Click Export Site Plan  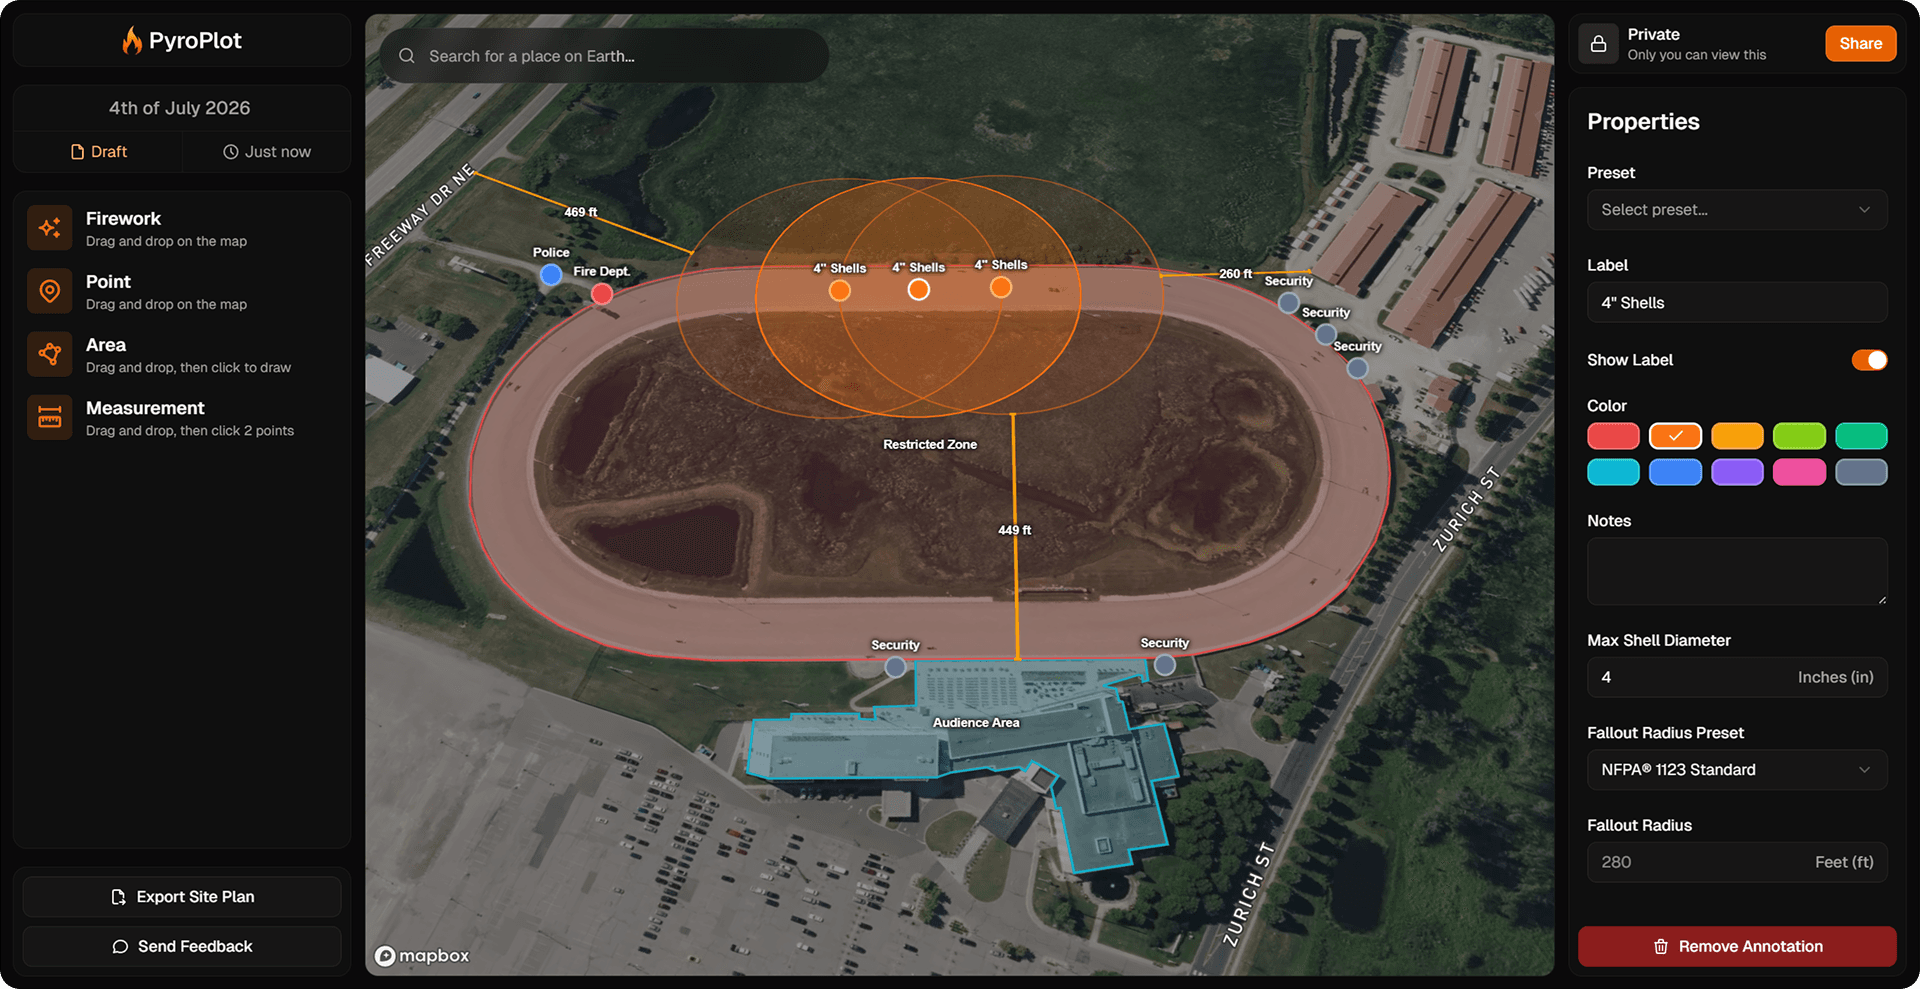click(181, 896)
